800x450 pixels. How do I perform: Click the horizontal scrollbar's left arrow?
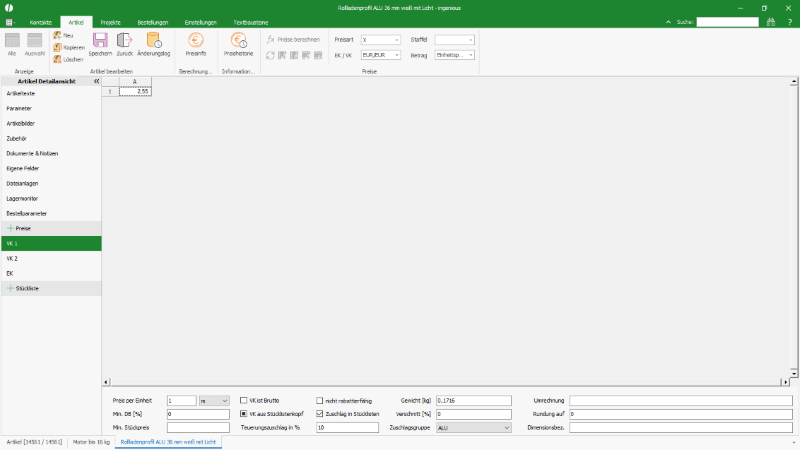tap(106, 382)
